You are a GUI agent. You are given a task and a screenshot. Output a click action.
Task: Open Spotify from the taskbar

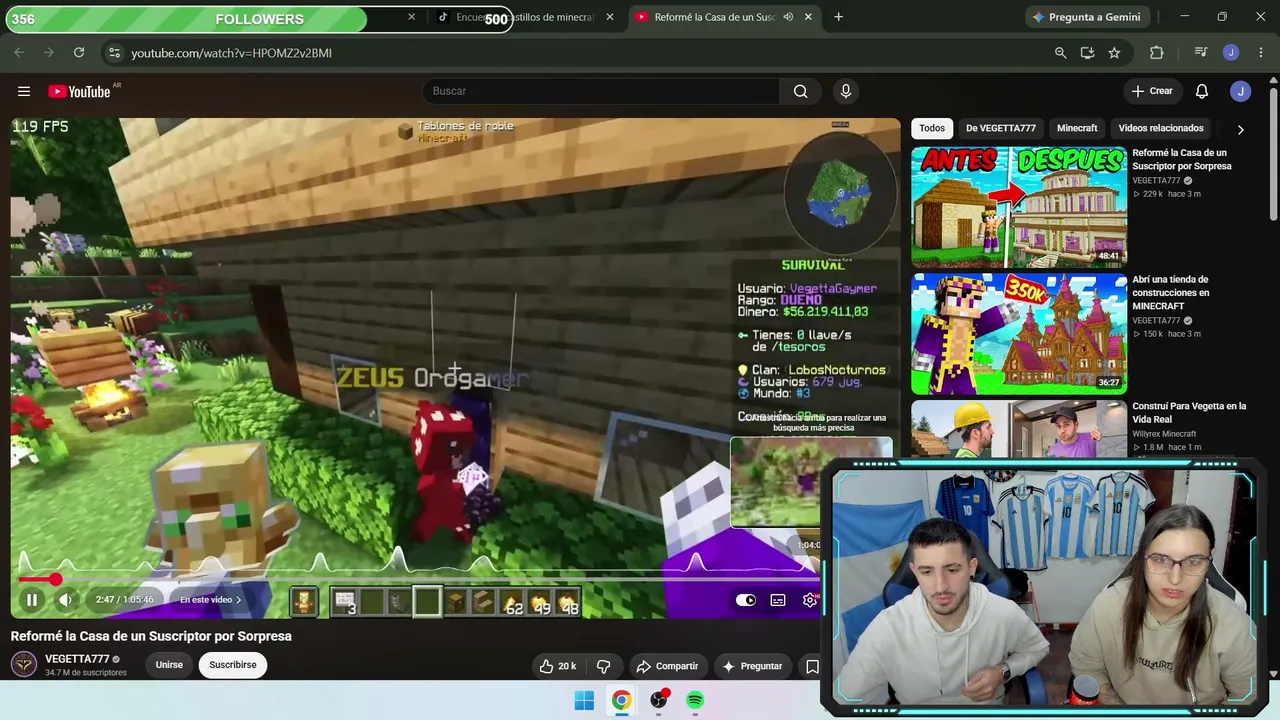pos(695,700)
